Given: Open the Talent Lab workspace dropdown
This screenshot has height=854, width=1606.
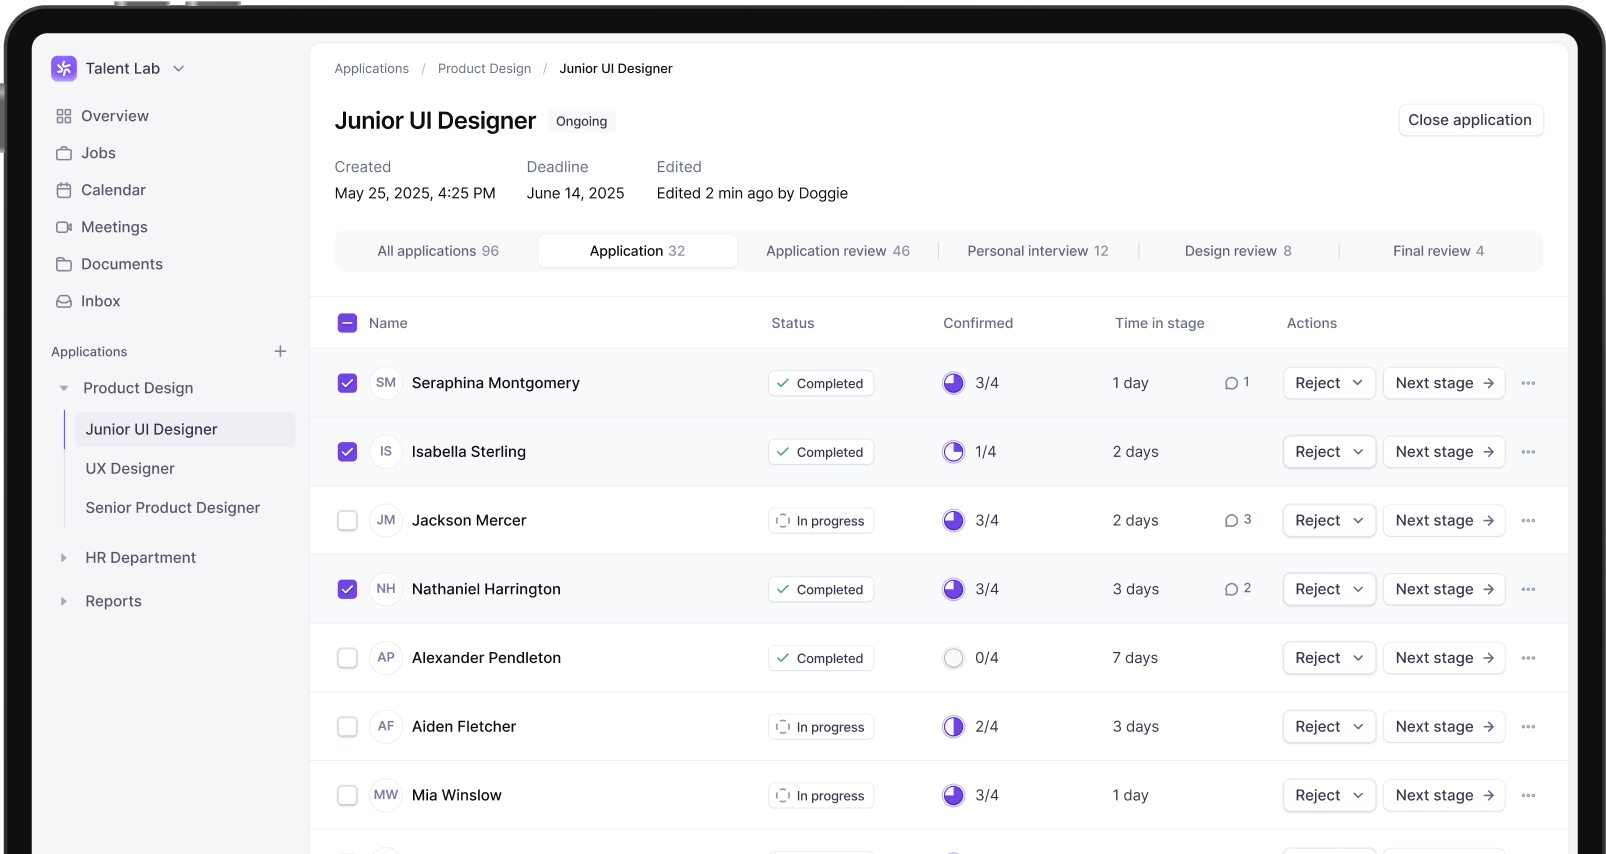Looking at the screenshot, I should pyautogui.click(x=179, y=68).
